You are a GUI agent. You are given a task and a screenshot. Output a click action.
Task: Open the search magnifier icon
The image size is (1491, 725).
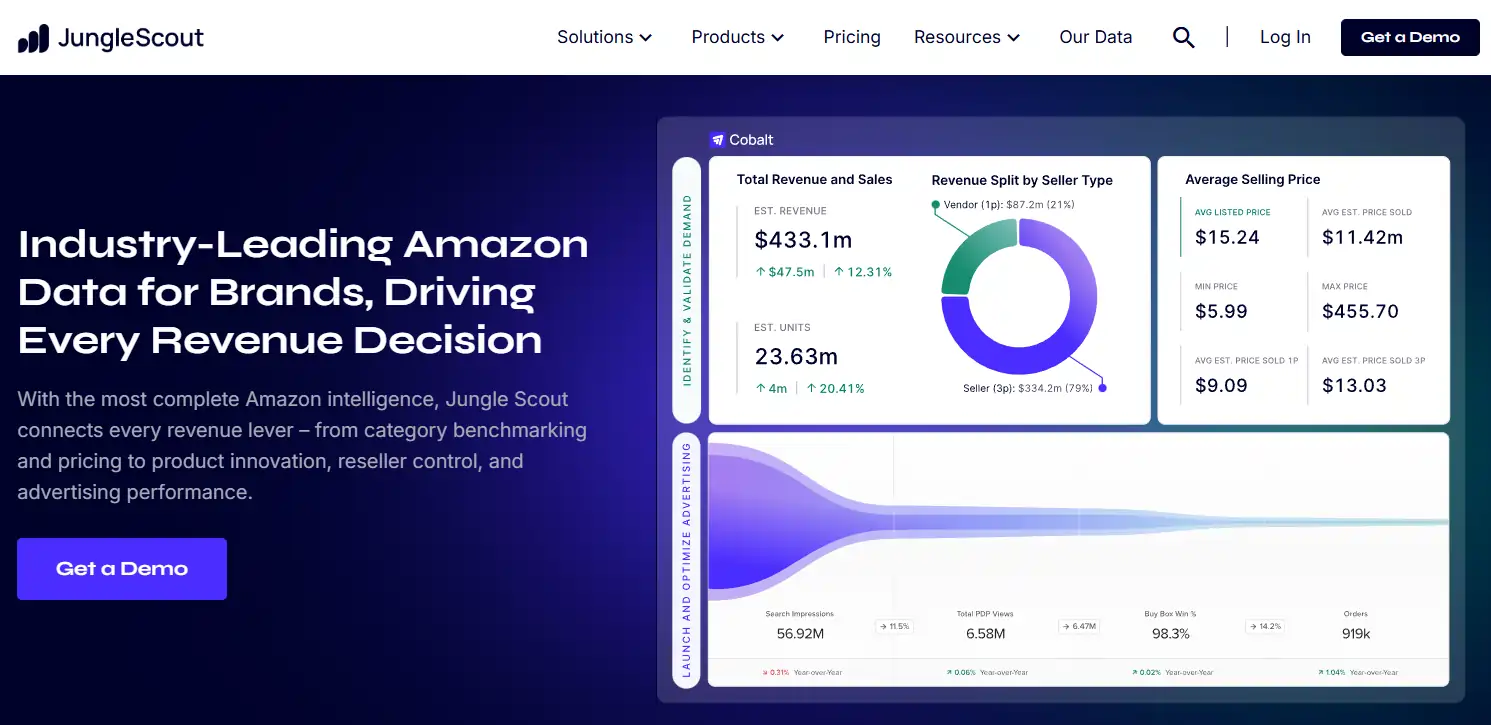[x=1183, y=38]
